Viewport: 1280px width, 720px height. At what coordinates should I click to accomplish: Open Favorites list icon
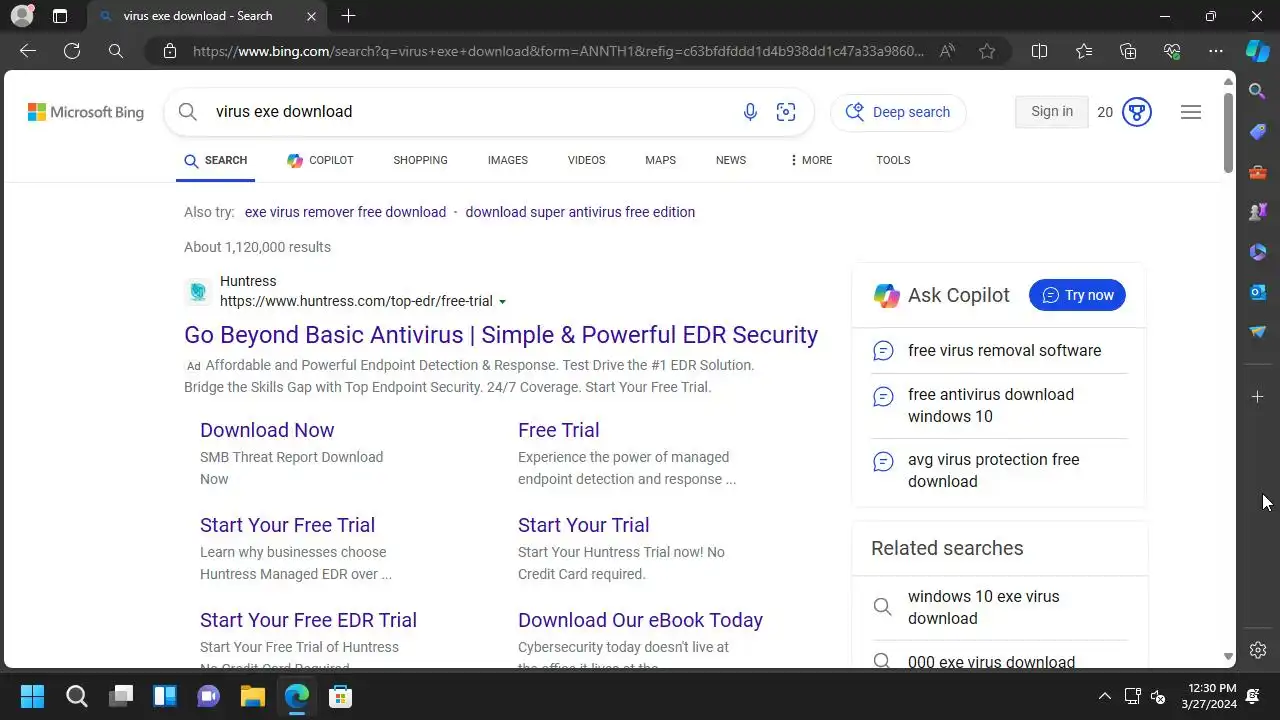click(1084, 51)
